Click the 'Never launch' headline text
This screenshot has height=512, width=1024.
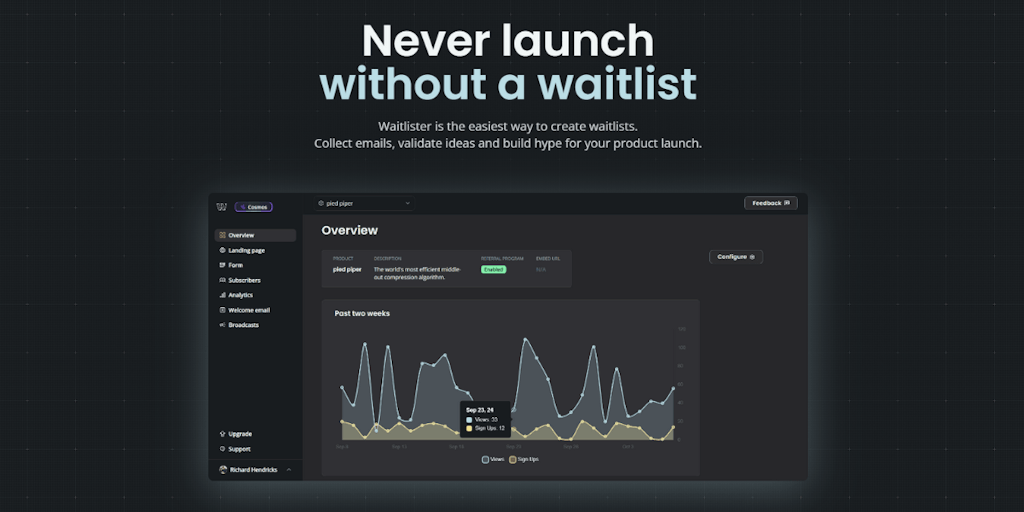[508, 40]
